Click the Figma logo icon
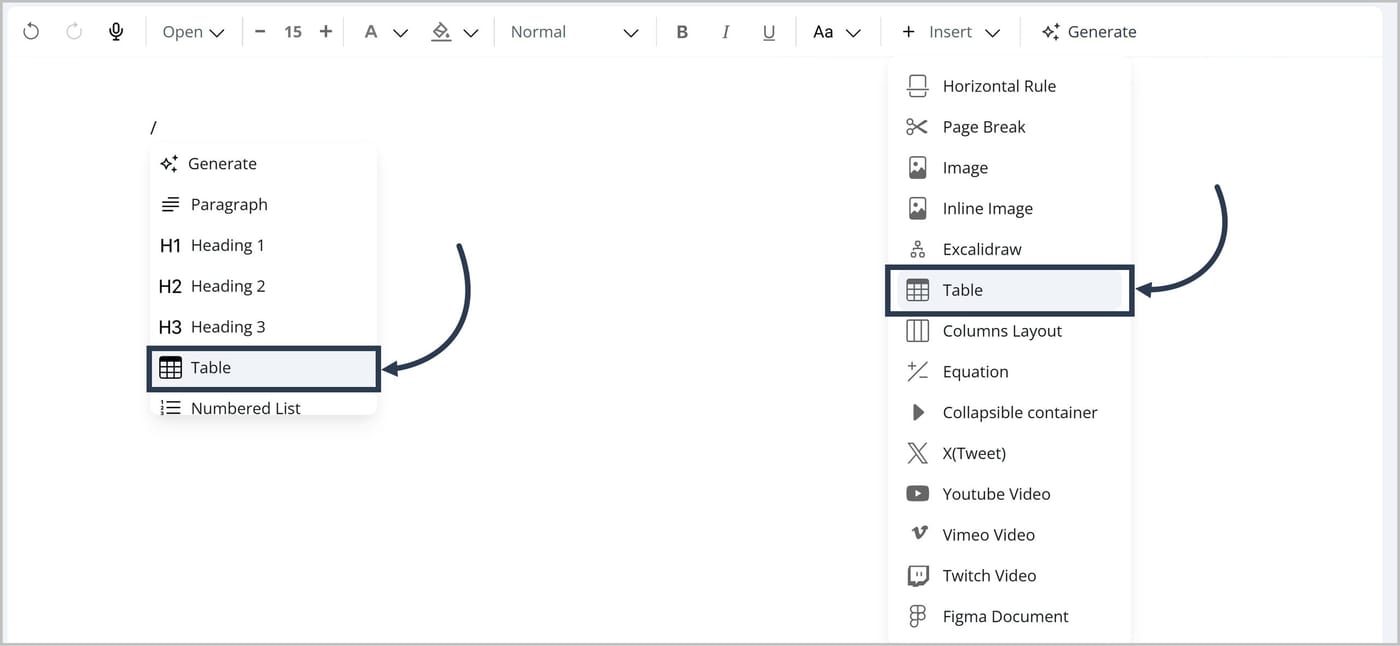 point(917,617)
